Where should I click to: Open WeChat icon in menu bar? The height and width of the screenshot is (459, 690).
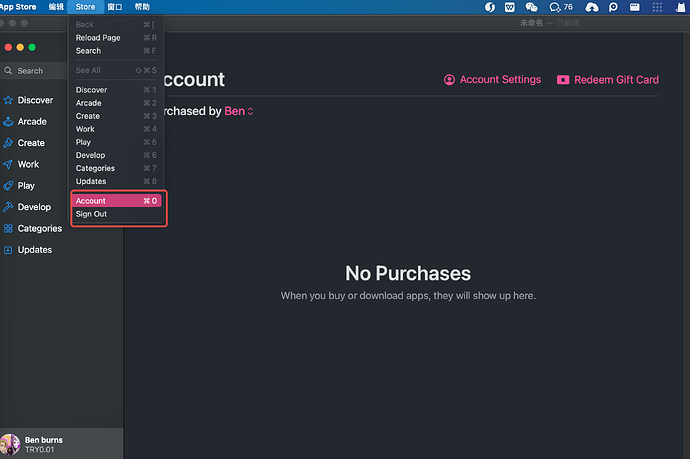pyautogui.click(x=532, y=7)
